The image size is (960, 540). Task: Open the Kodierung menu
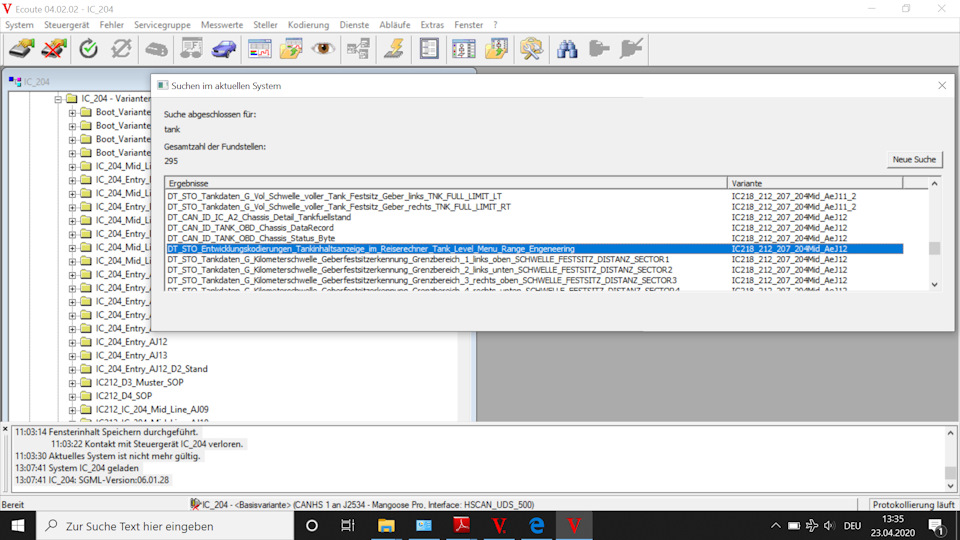[309, 25]
